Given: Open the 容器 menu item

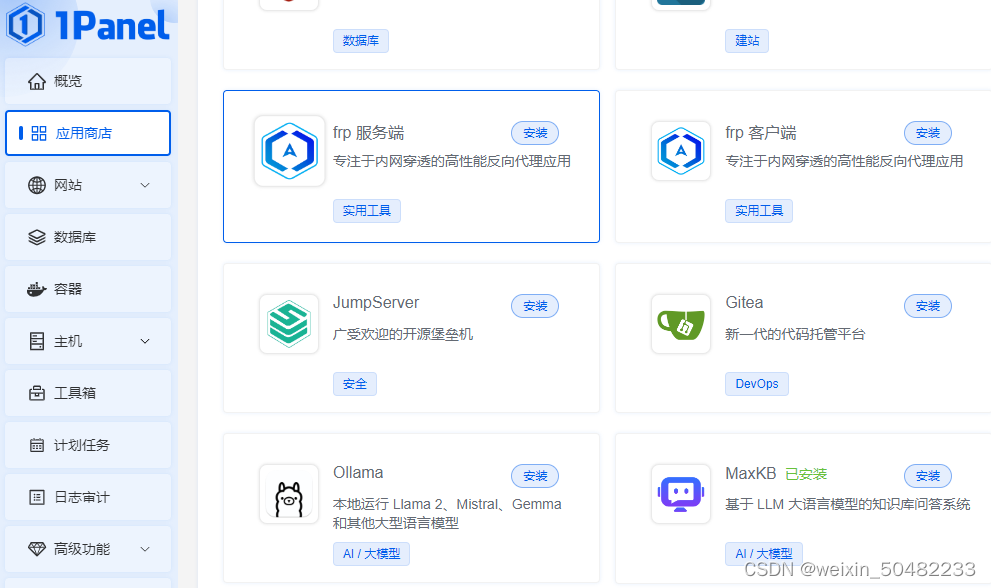Looking at the screenshot, I should [88, 289].
